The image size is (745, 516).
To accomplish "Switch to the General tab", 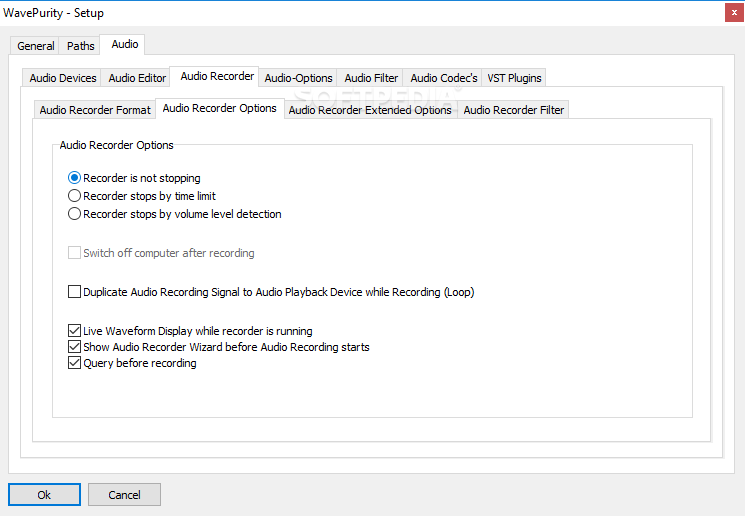I will (35, 46).
